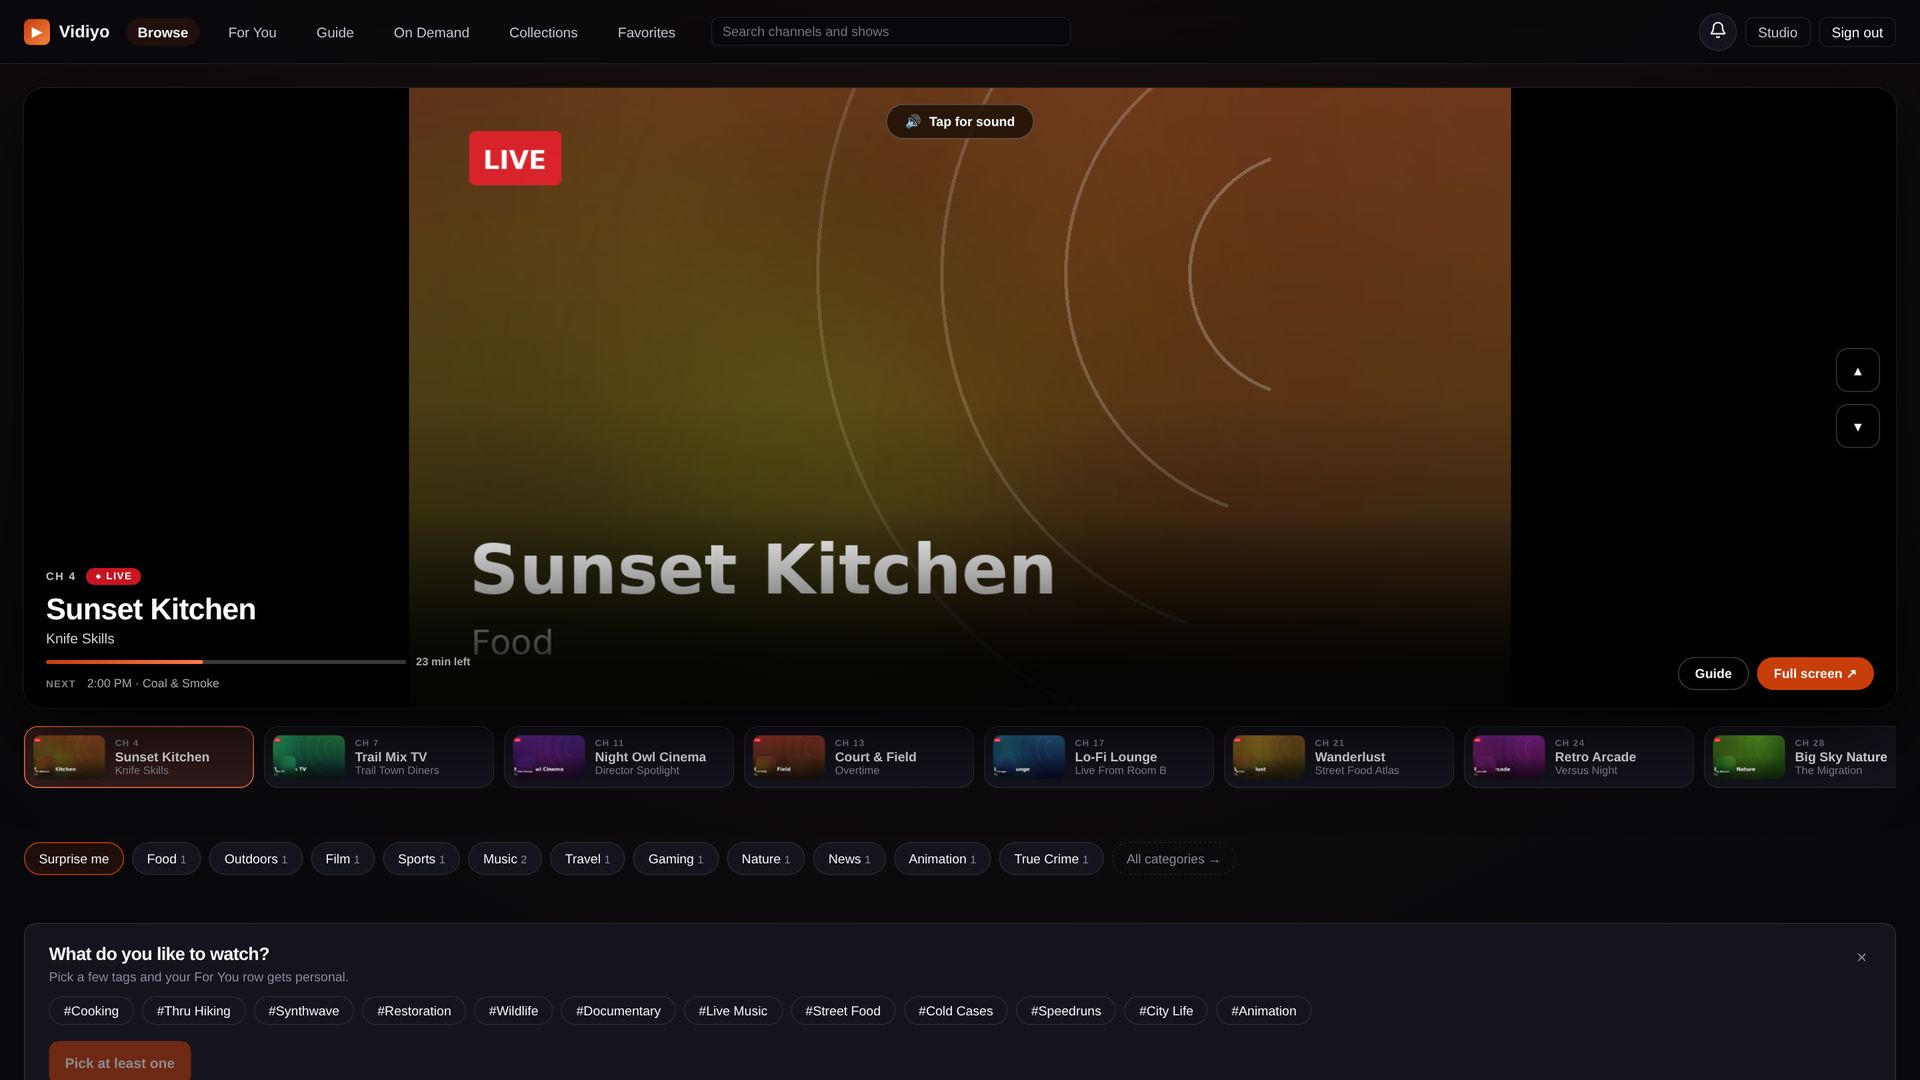Click the Vidiyo brand name
1920x1080 pixels.
[x=84, y=32]
